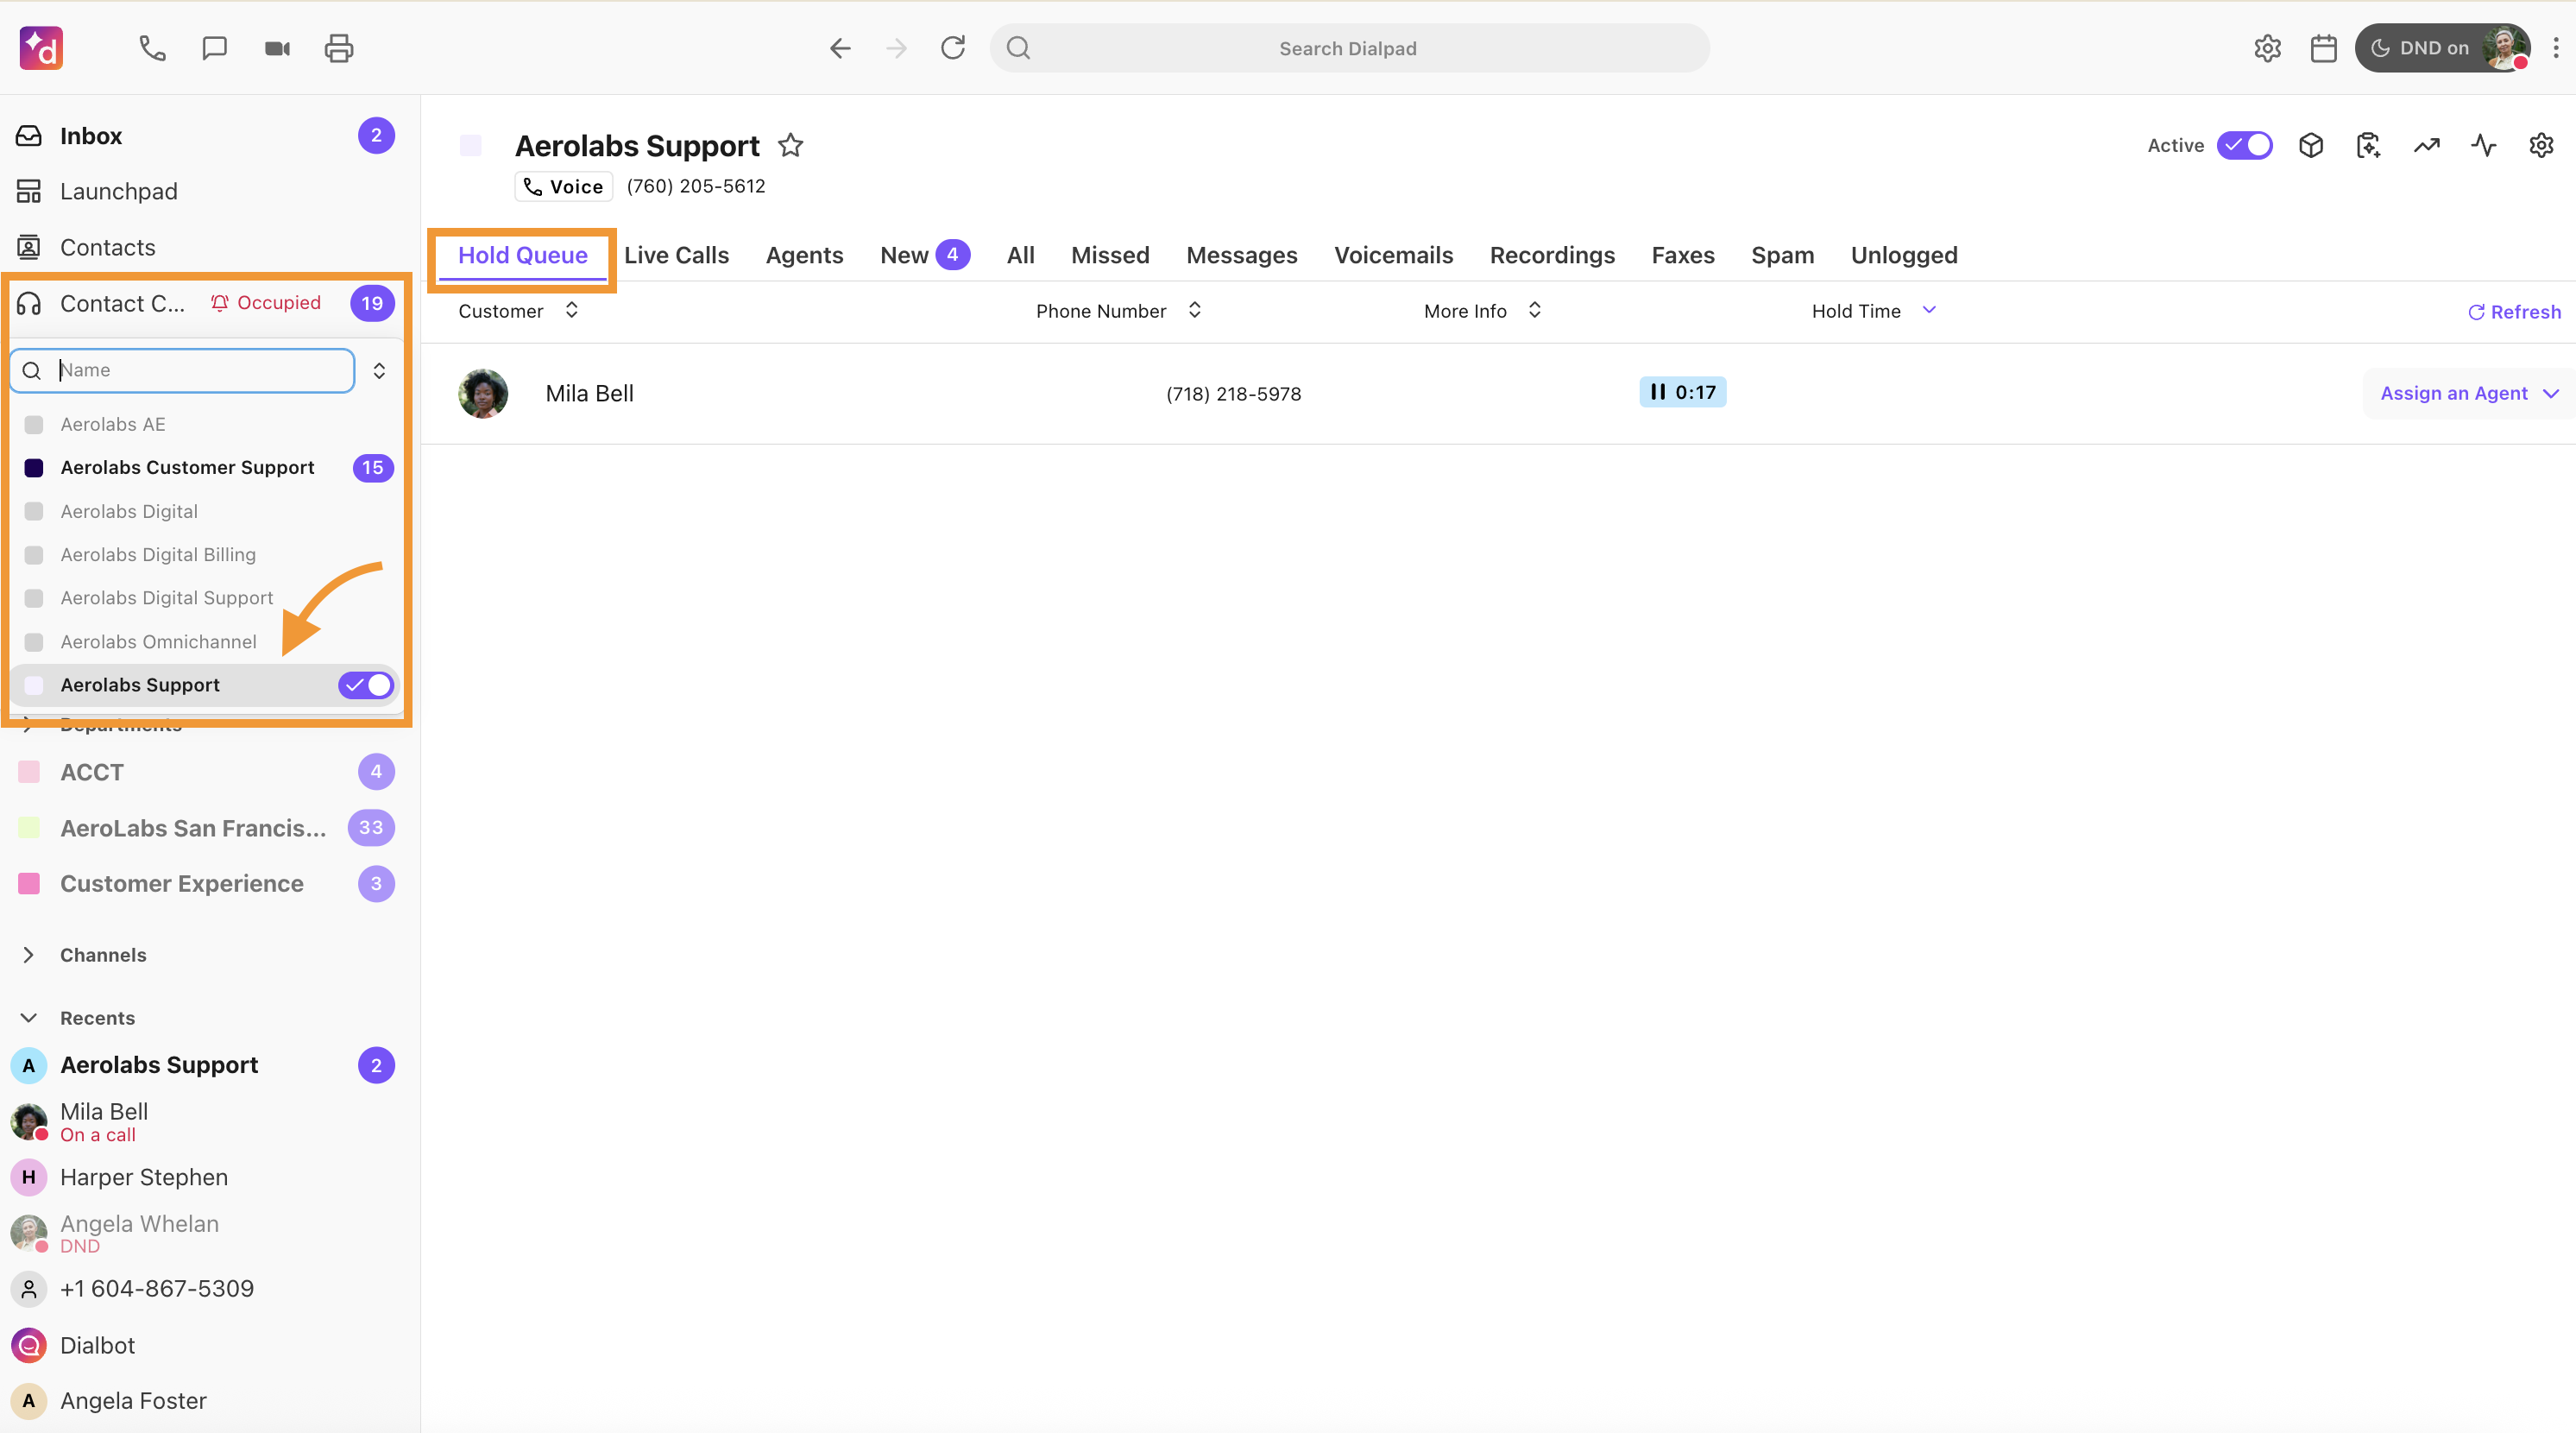Open the phone dialer icon
Viewport: 2576px width, 1433px height.
coord(152,48)
